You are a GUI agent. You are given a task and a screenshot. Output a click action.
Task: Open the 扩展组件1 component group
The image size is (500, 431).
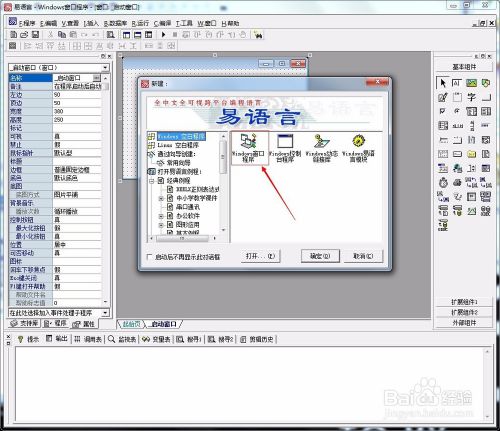coord(464,302)
